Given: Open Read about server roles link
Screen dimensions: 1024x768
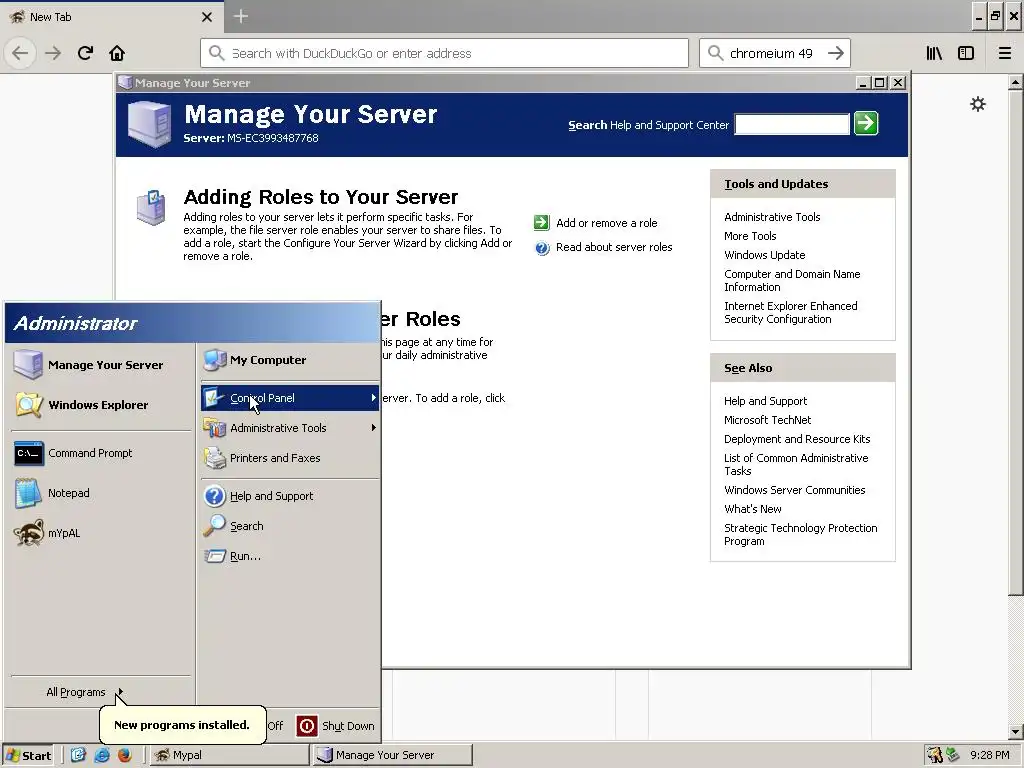Looking at the screenshot, I should [614, 247].
